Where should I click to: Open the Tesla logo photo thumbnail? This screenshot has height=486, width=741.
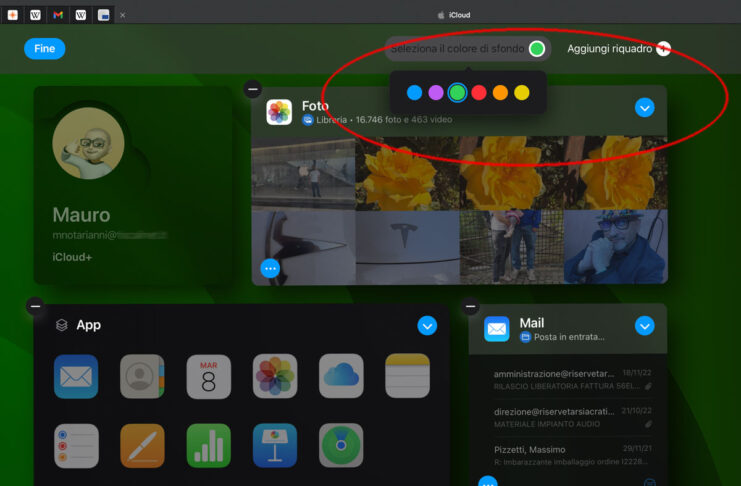tap(407, 248)
